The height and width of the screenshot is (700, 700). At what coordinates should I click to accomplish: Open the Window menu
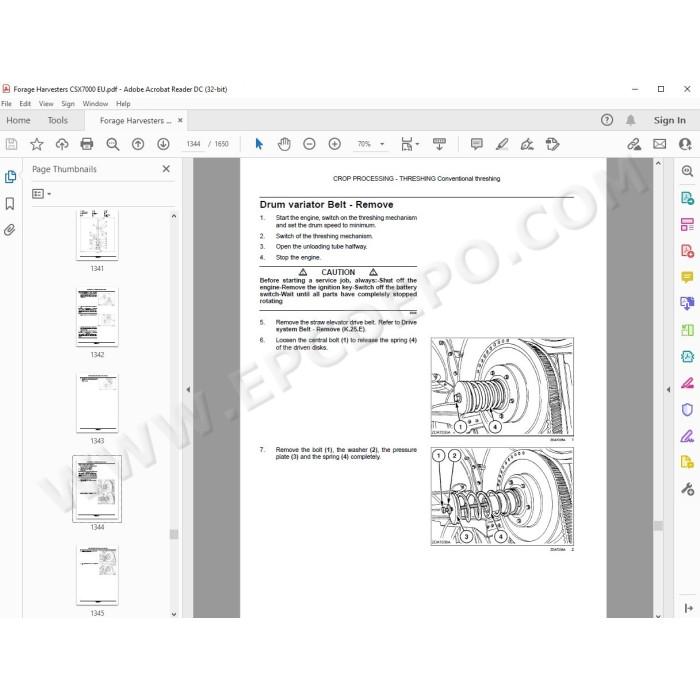[95, 104]
